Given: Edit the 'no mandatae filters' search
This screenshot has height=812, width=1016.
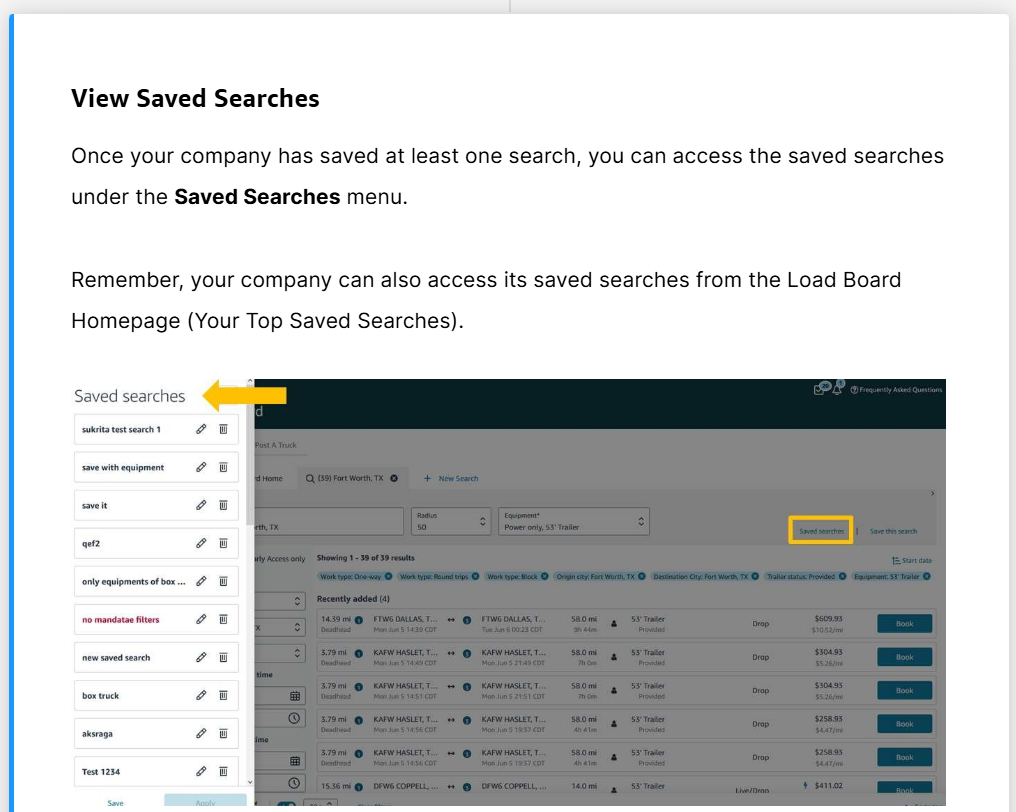Looking at the screenshot, I should point(201,619).
